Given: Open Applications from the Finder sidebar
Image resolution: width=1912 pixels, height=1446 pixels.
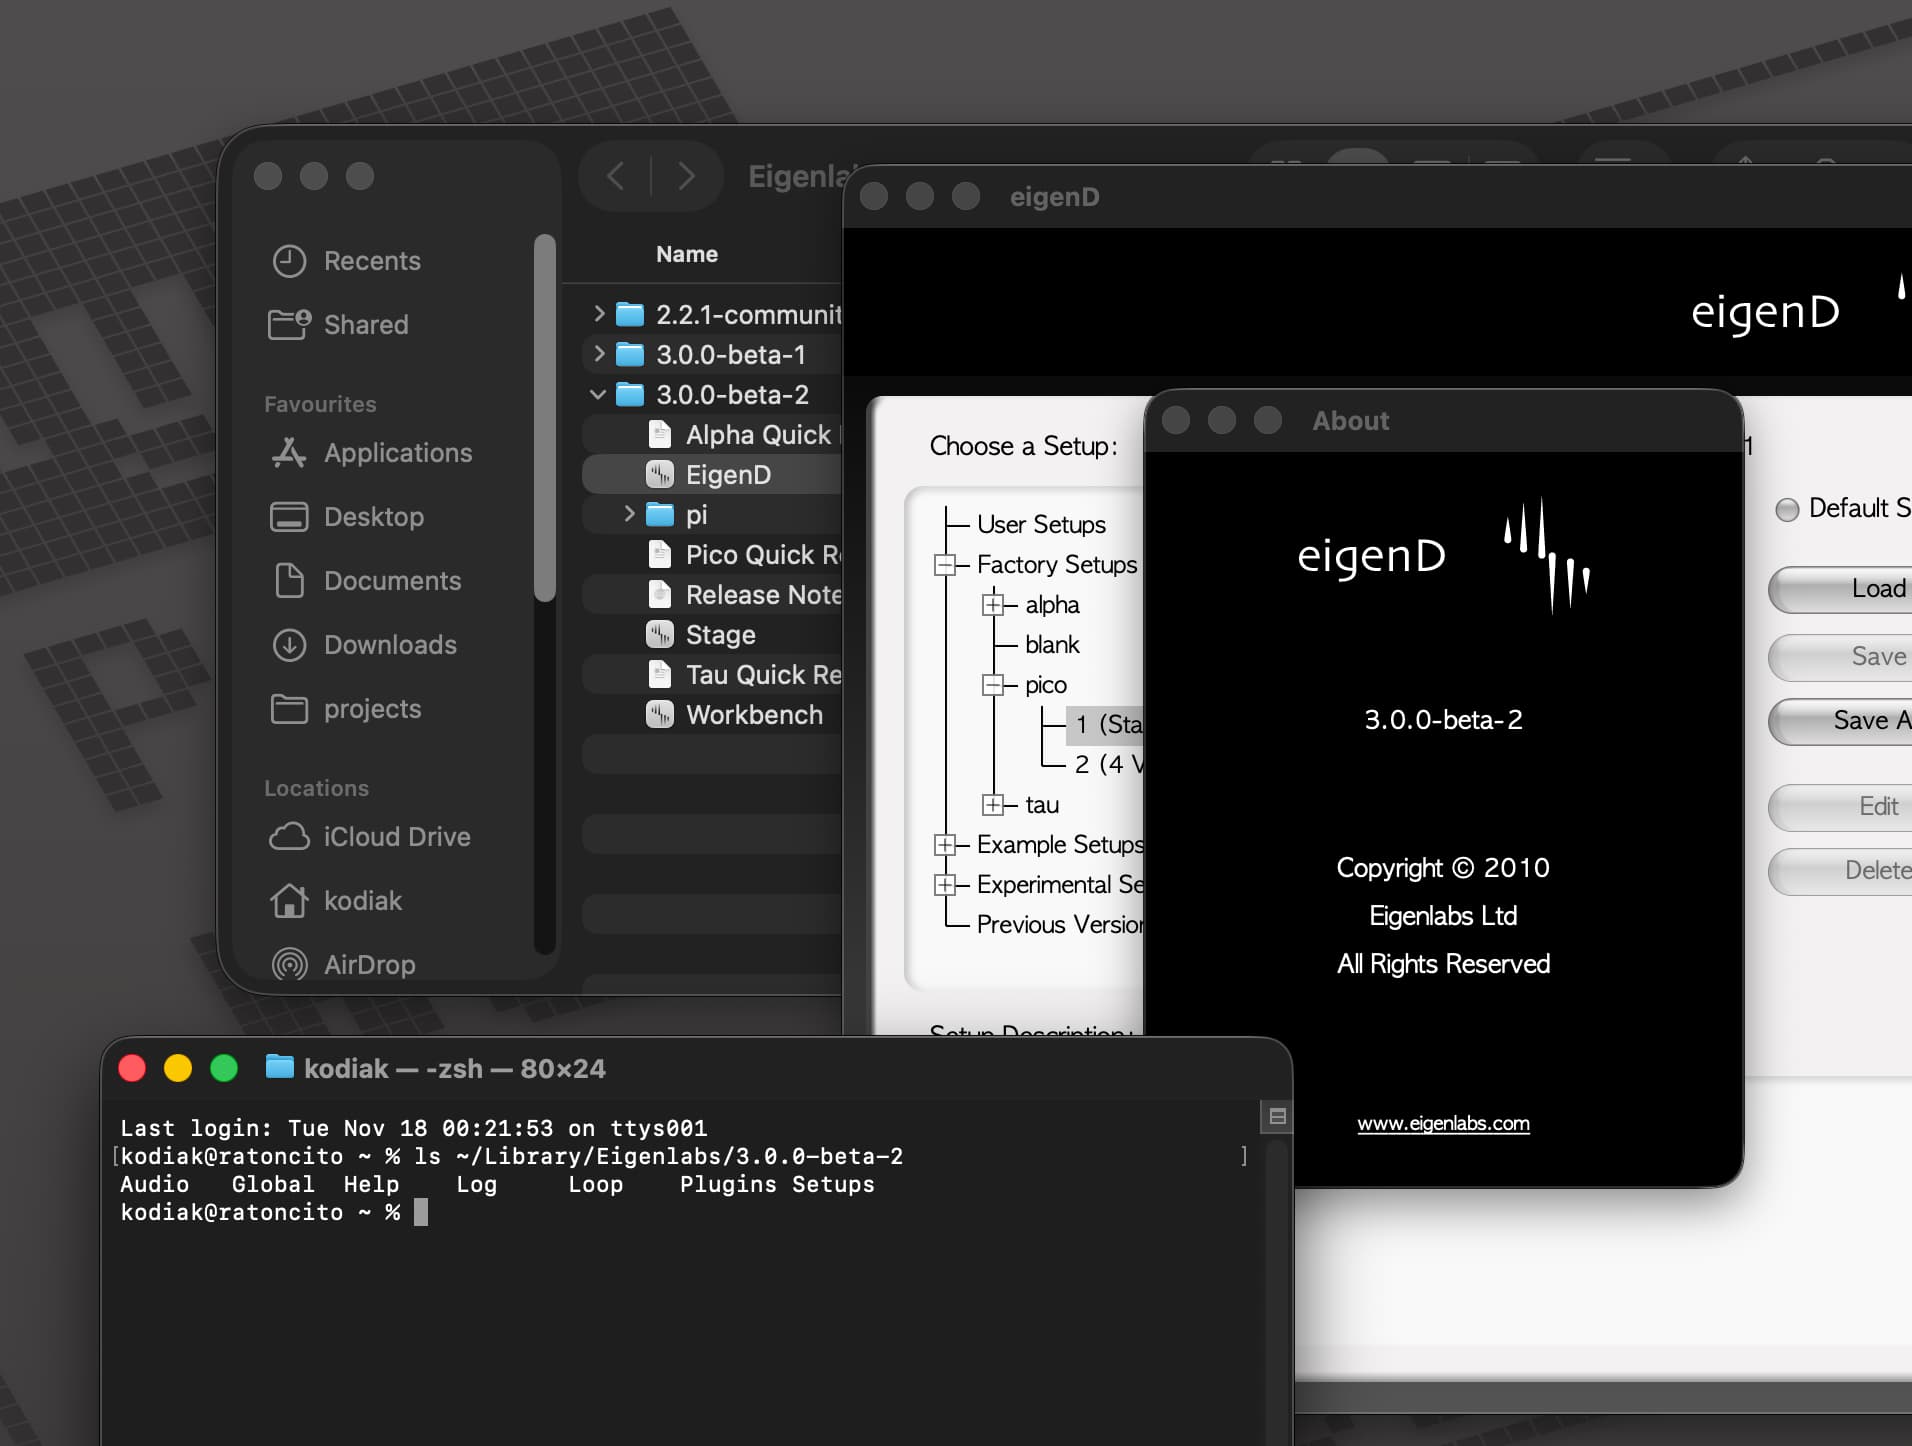Looking at the screenshot, I should point(397,453).
